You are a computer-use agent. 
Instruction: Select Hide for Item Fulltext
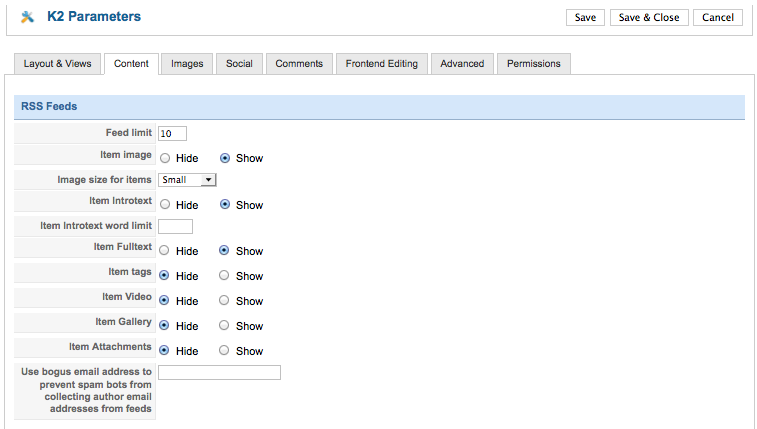[x=164, y=250]
